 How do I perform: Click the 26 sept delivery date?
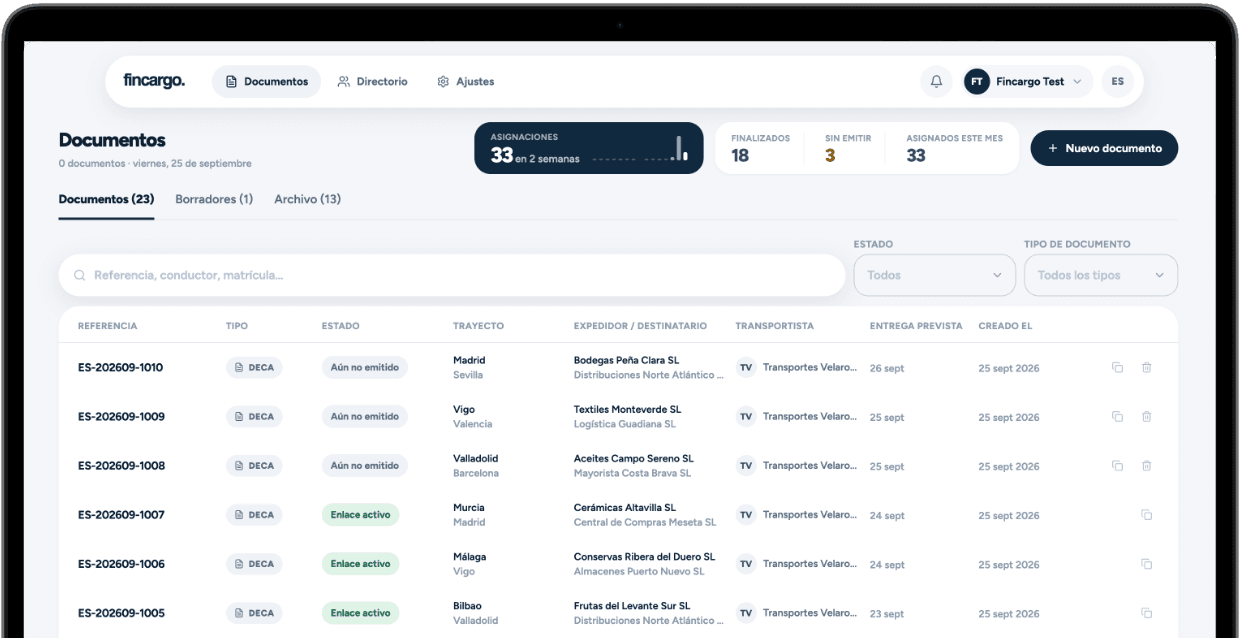pos(887,368)
